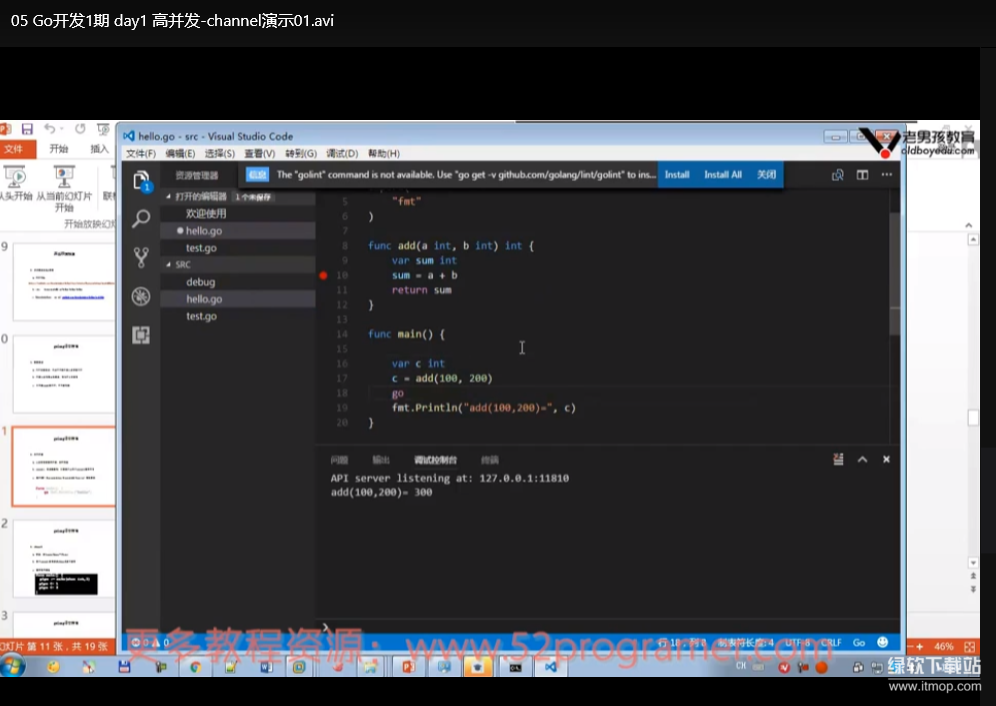Viewport: 996px width, 706px height.
Task: Click the smiley feedback icon in the status bar
Action: pos(882,642)
